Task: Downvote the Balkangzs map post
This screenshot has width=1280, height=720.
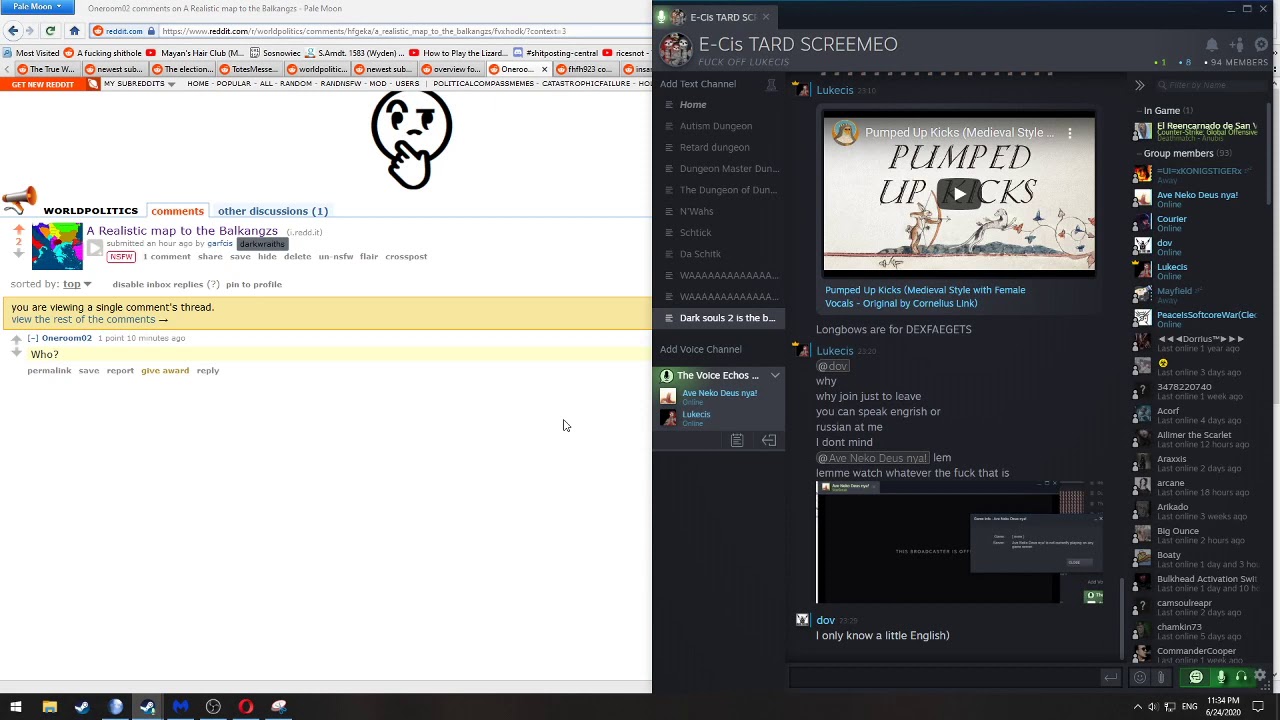Action: point(18,253)
